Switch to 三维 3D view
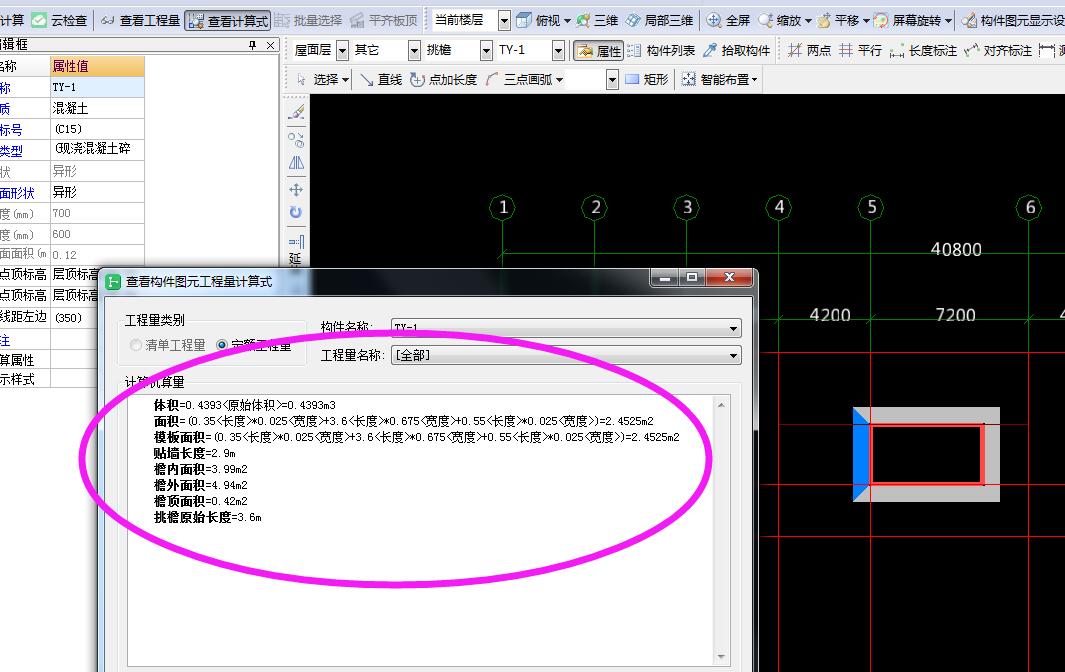 [x=597, y=20]
